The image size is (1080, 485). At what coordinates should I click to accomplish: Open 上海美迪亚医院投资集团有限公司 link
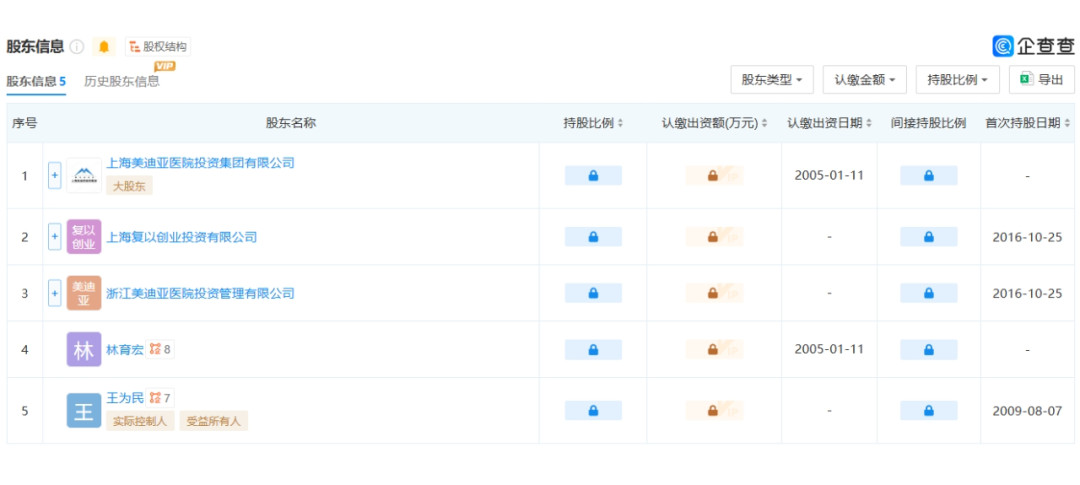(x=200, y=163)
